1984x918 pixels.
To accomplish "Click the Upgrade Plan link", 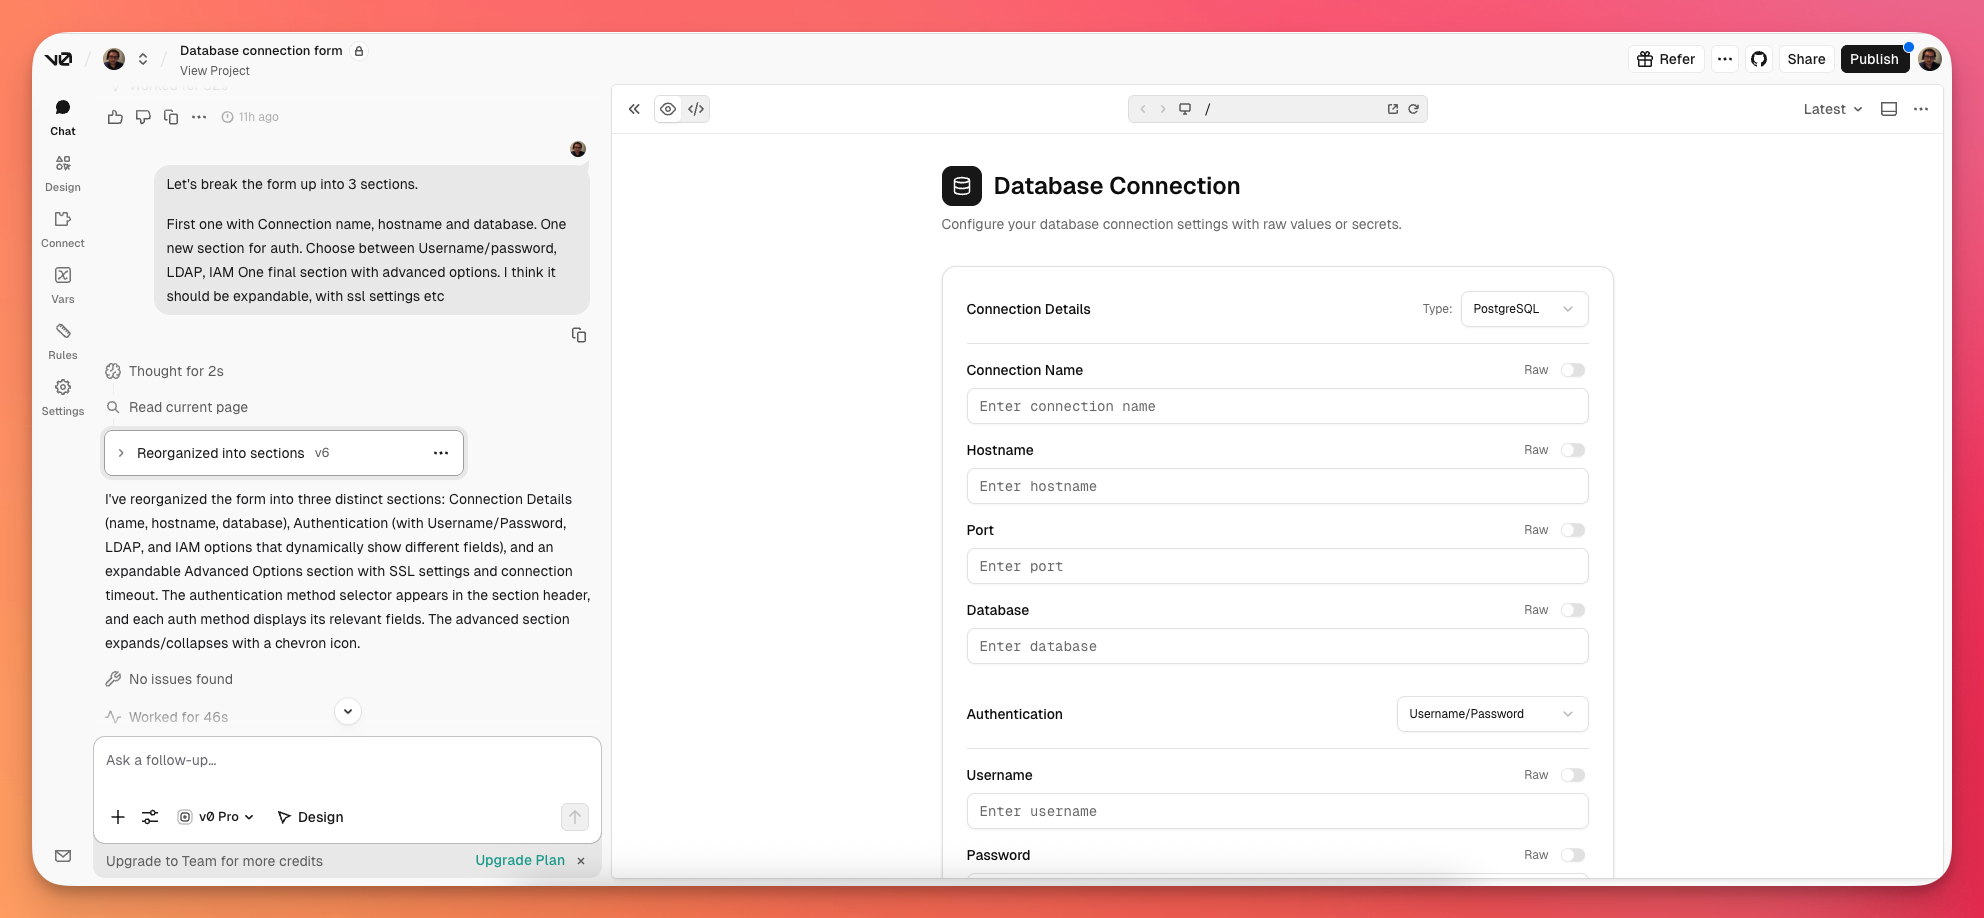I will coord(519,860).
